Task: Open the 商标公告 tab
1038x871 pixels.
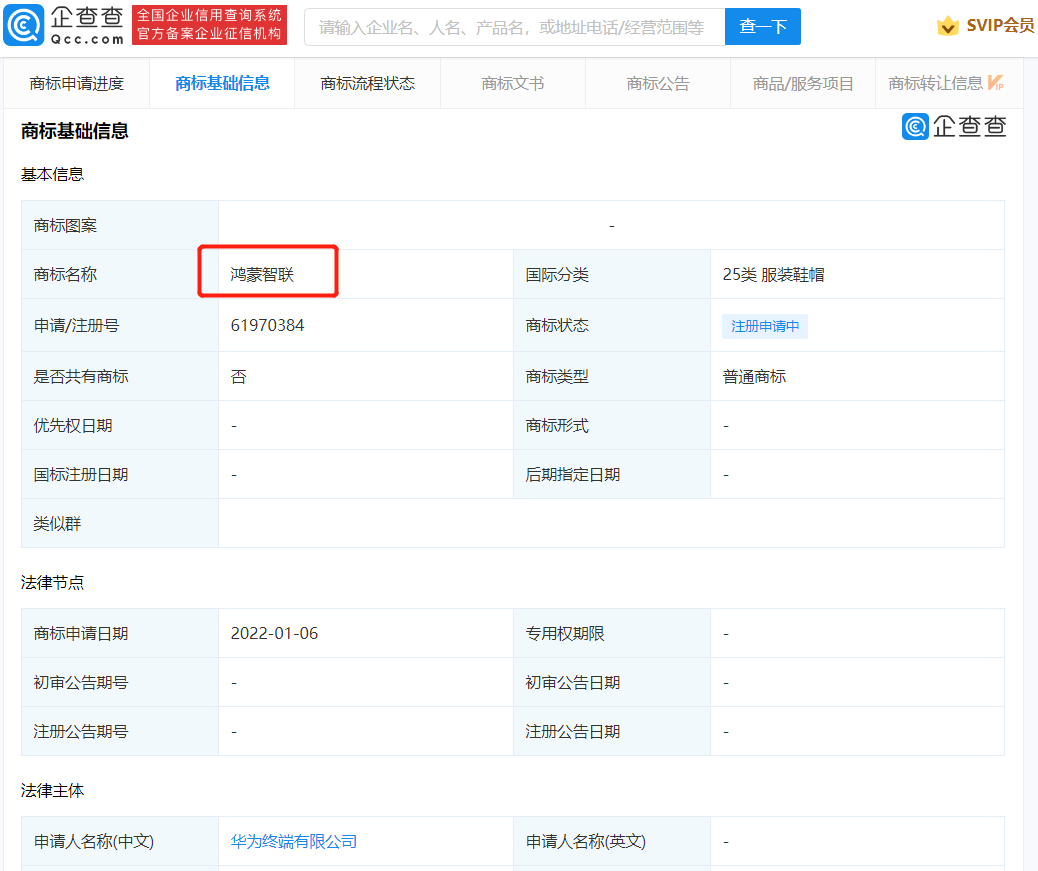Action: coord(657,83)
